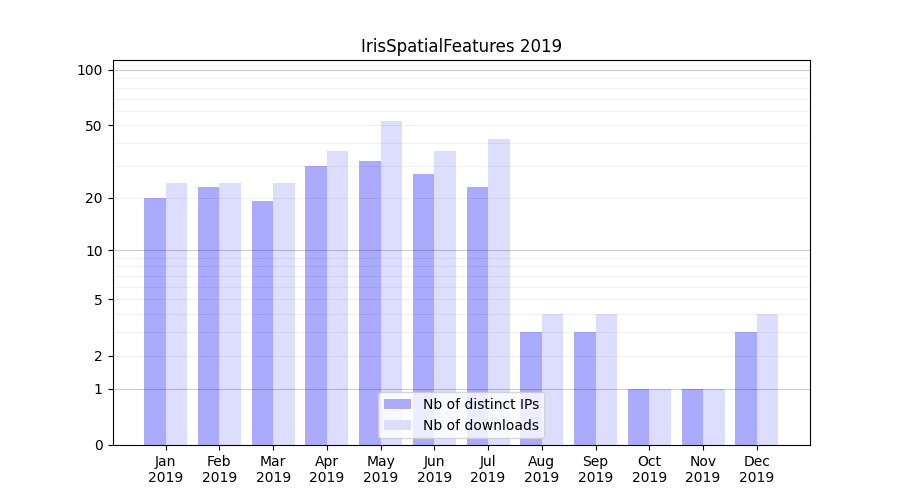Viewport: 900px width, 500px height.
Task: Click the Nb of downloads legend swatch
Action: coord(398,425)
